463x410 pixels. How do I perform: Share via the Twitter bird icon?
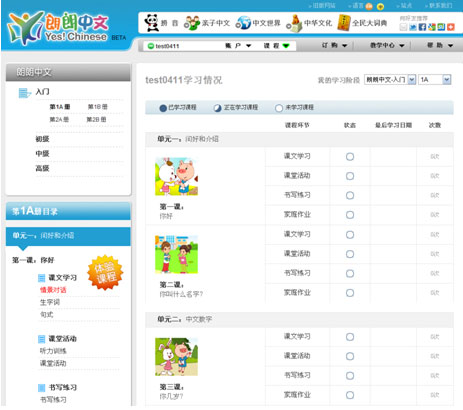tap(413, 27)
